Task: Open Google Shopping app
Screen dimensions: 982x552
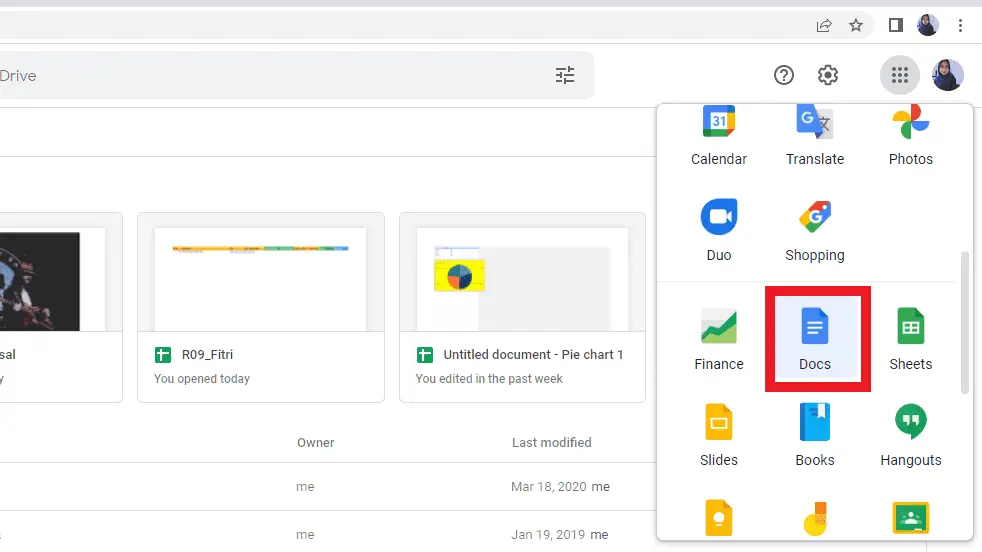Action: 815,230
